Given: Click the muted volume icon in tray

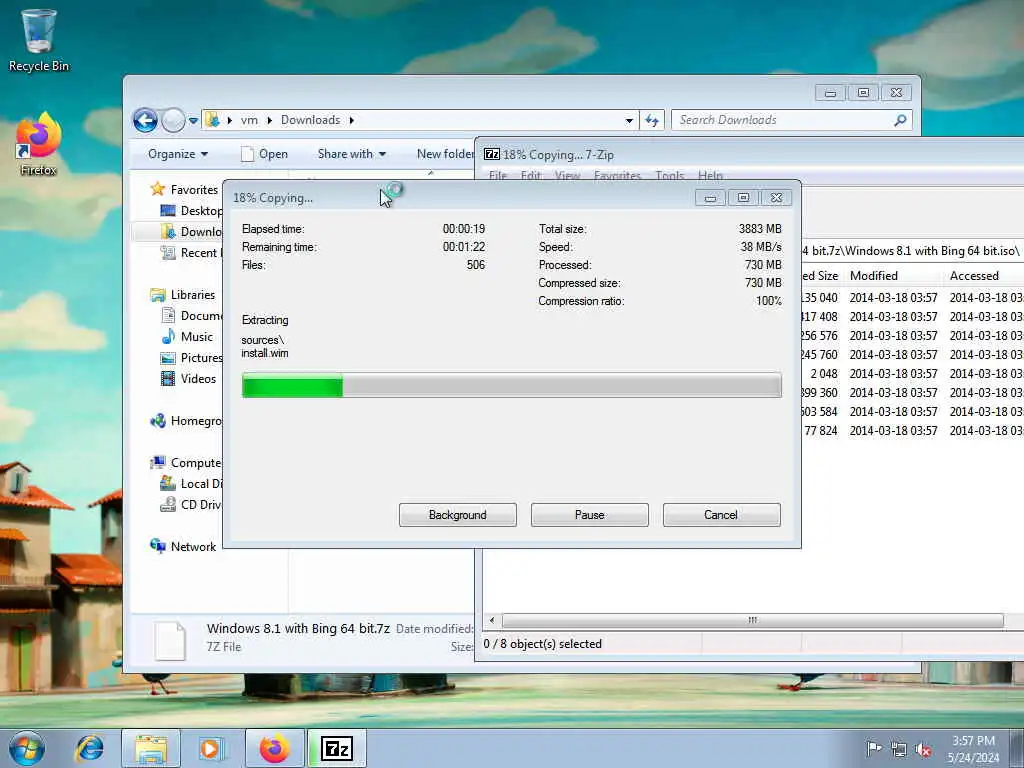Looking at the screenshot, I should click(923, 750).
